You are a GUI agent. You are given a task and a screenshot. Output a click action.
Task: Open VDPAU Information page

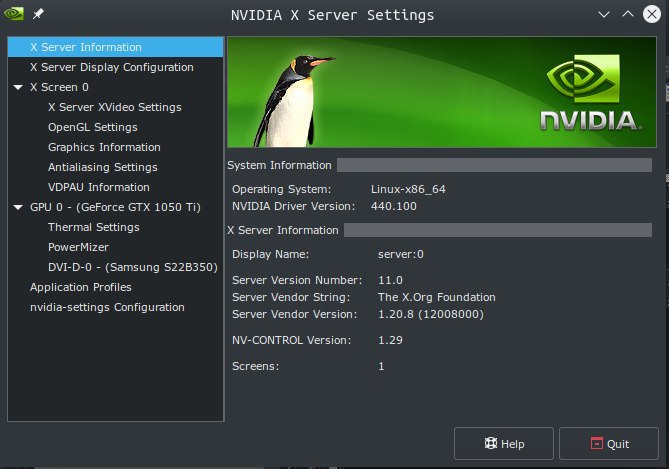(x=99, y=187)
